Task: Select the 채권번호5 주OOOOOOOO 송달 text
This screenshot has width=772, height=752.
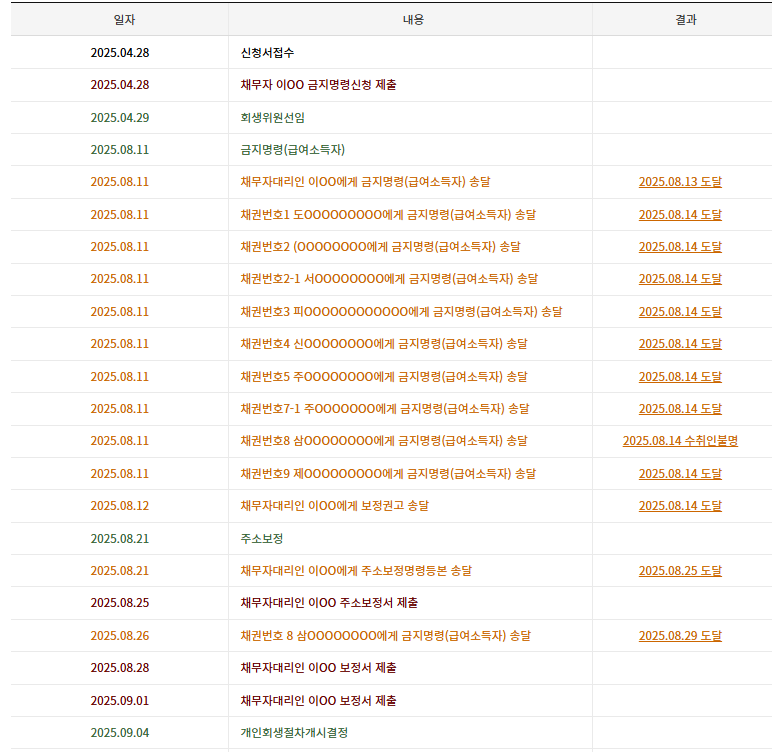Action: 384,377
